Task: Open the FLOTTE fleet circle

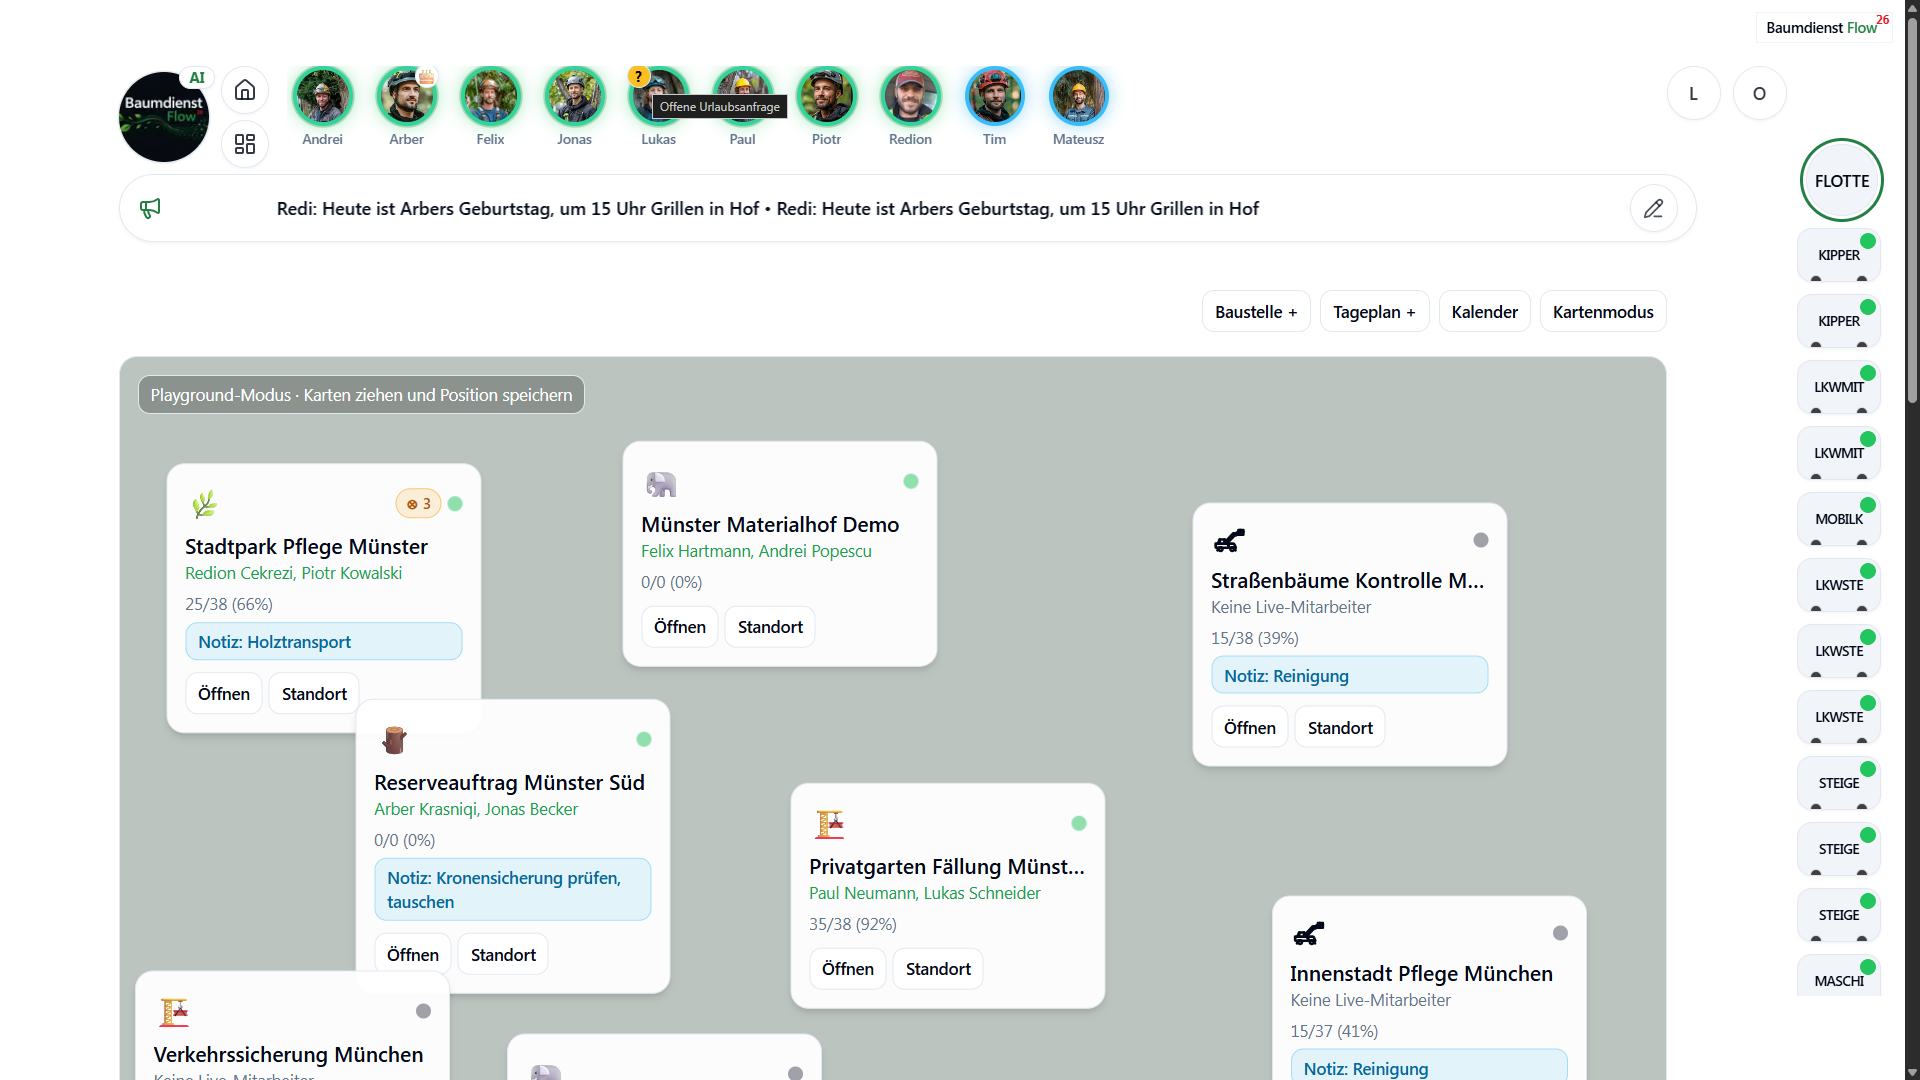Action: coord(1841,181)
